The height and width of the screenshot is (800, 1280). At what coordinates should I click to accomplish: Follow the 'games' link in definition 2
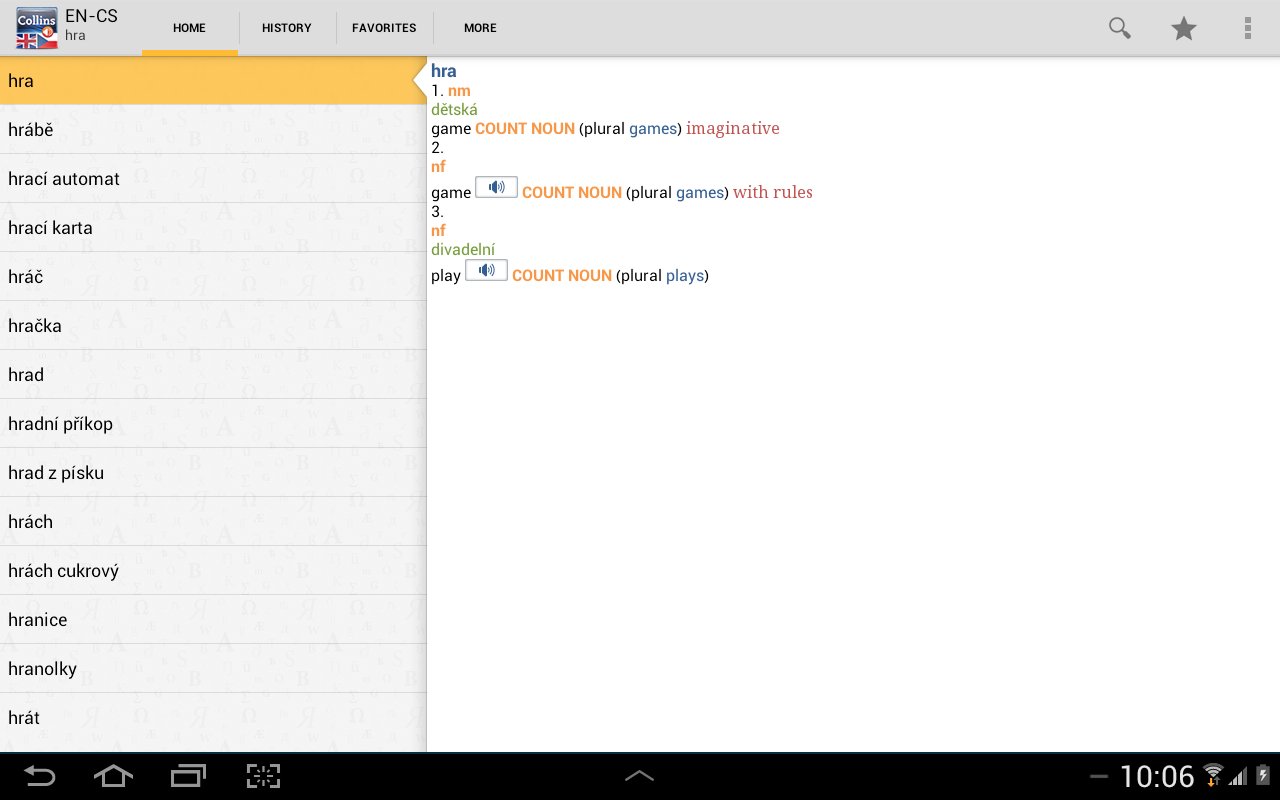point(700,193)
